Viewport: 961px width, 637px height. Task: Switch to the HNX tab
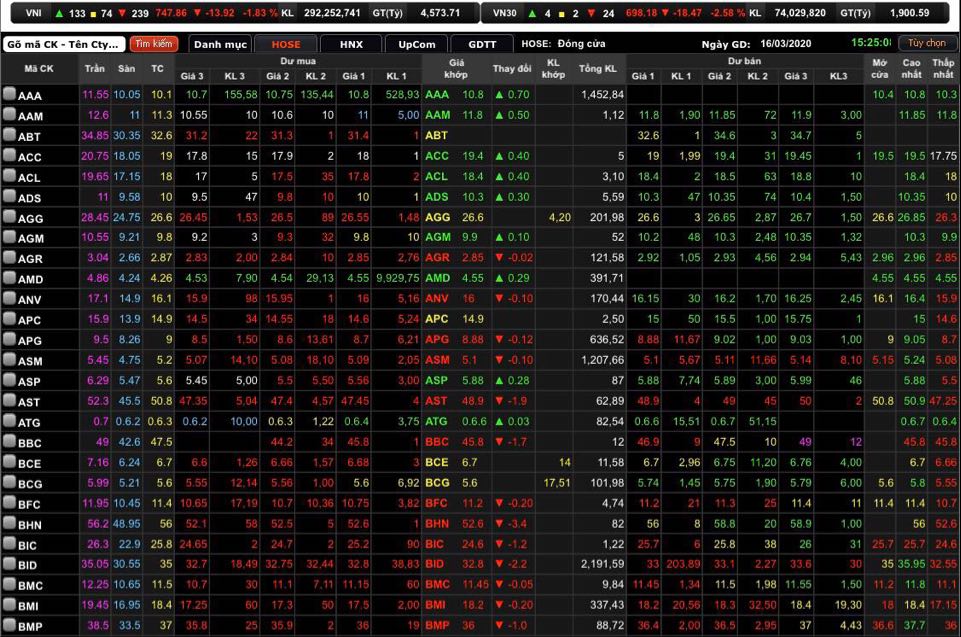tap(351, 44)
